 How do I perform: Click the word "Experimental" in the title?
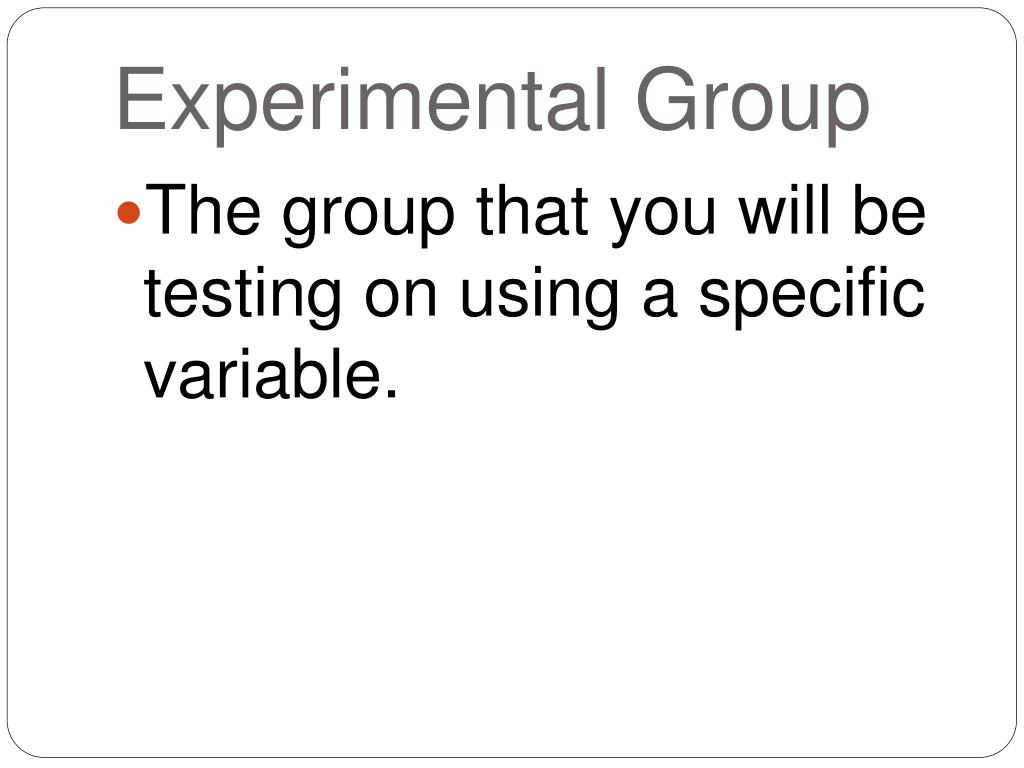point(363,104)
